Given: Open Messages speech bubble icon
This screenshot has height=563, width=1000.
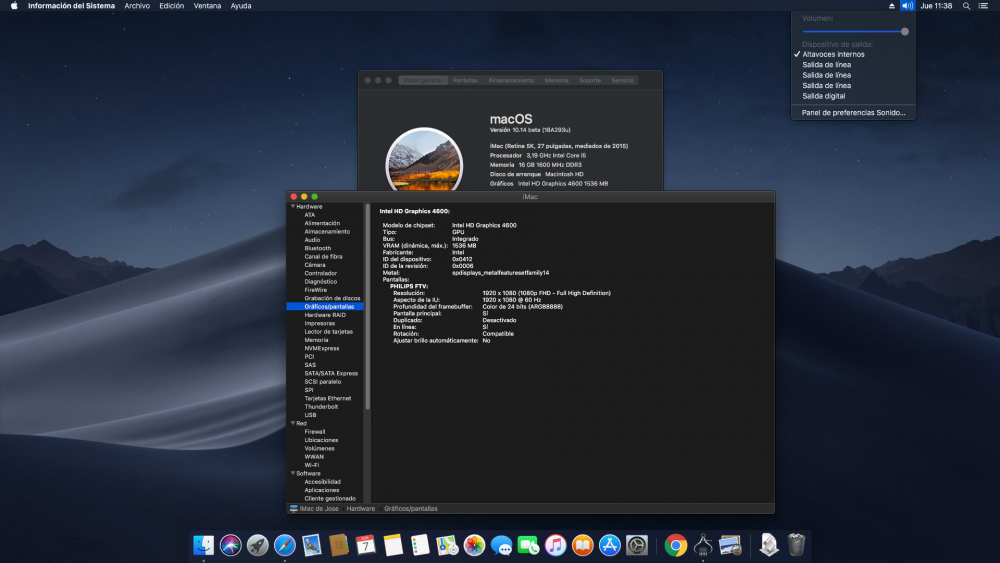Looking at the screenshot, I should point(501,545).
